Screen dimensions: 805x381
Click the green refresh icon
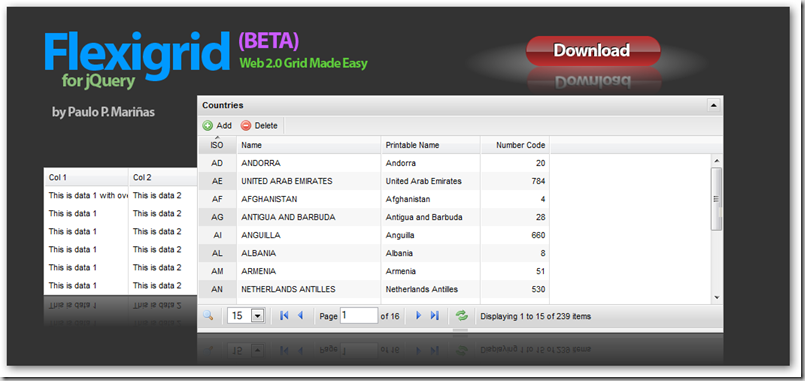(x=463, y=316)
